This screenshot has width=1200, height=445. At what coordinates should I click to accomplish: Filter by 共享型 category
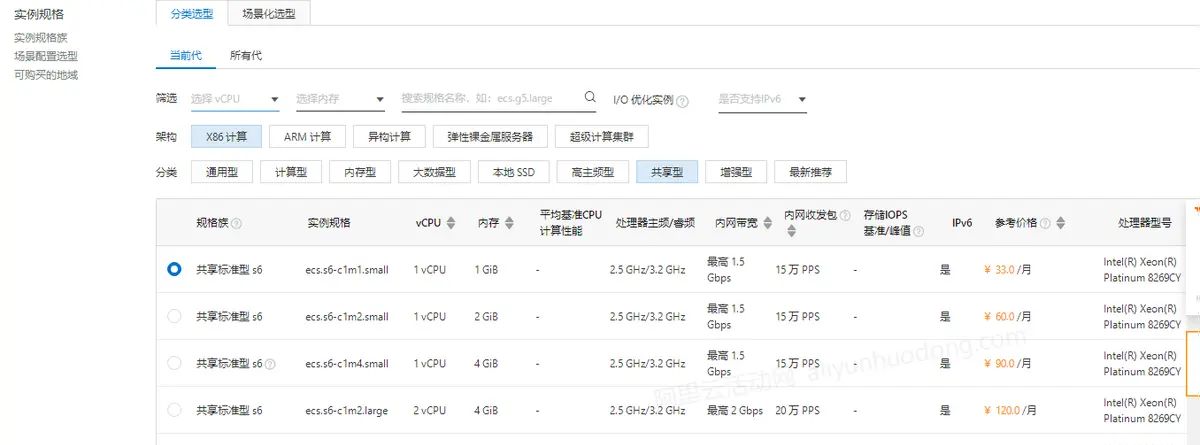click(666, 172)
